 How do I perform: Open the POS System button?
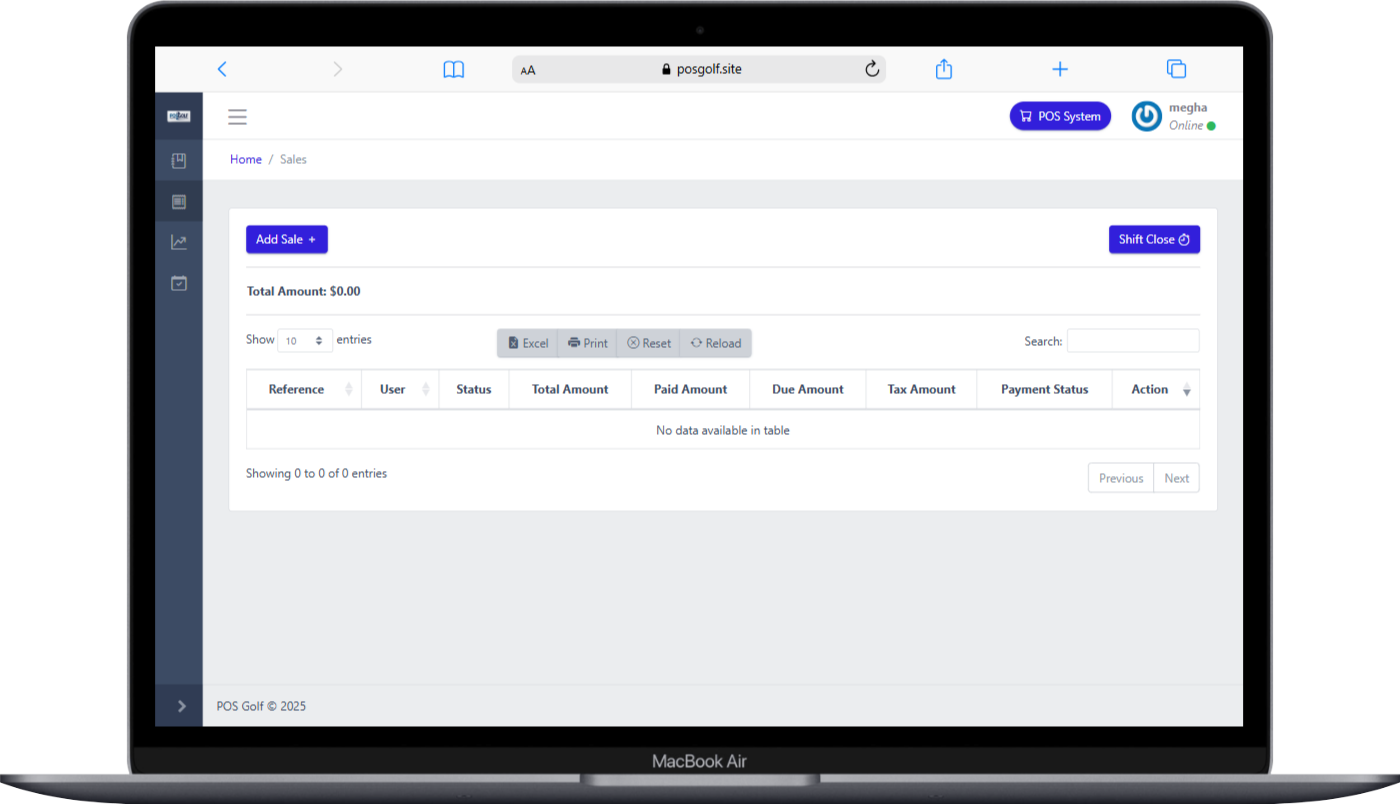tap(1059, 116)
